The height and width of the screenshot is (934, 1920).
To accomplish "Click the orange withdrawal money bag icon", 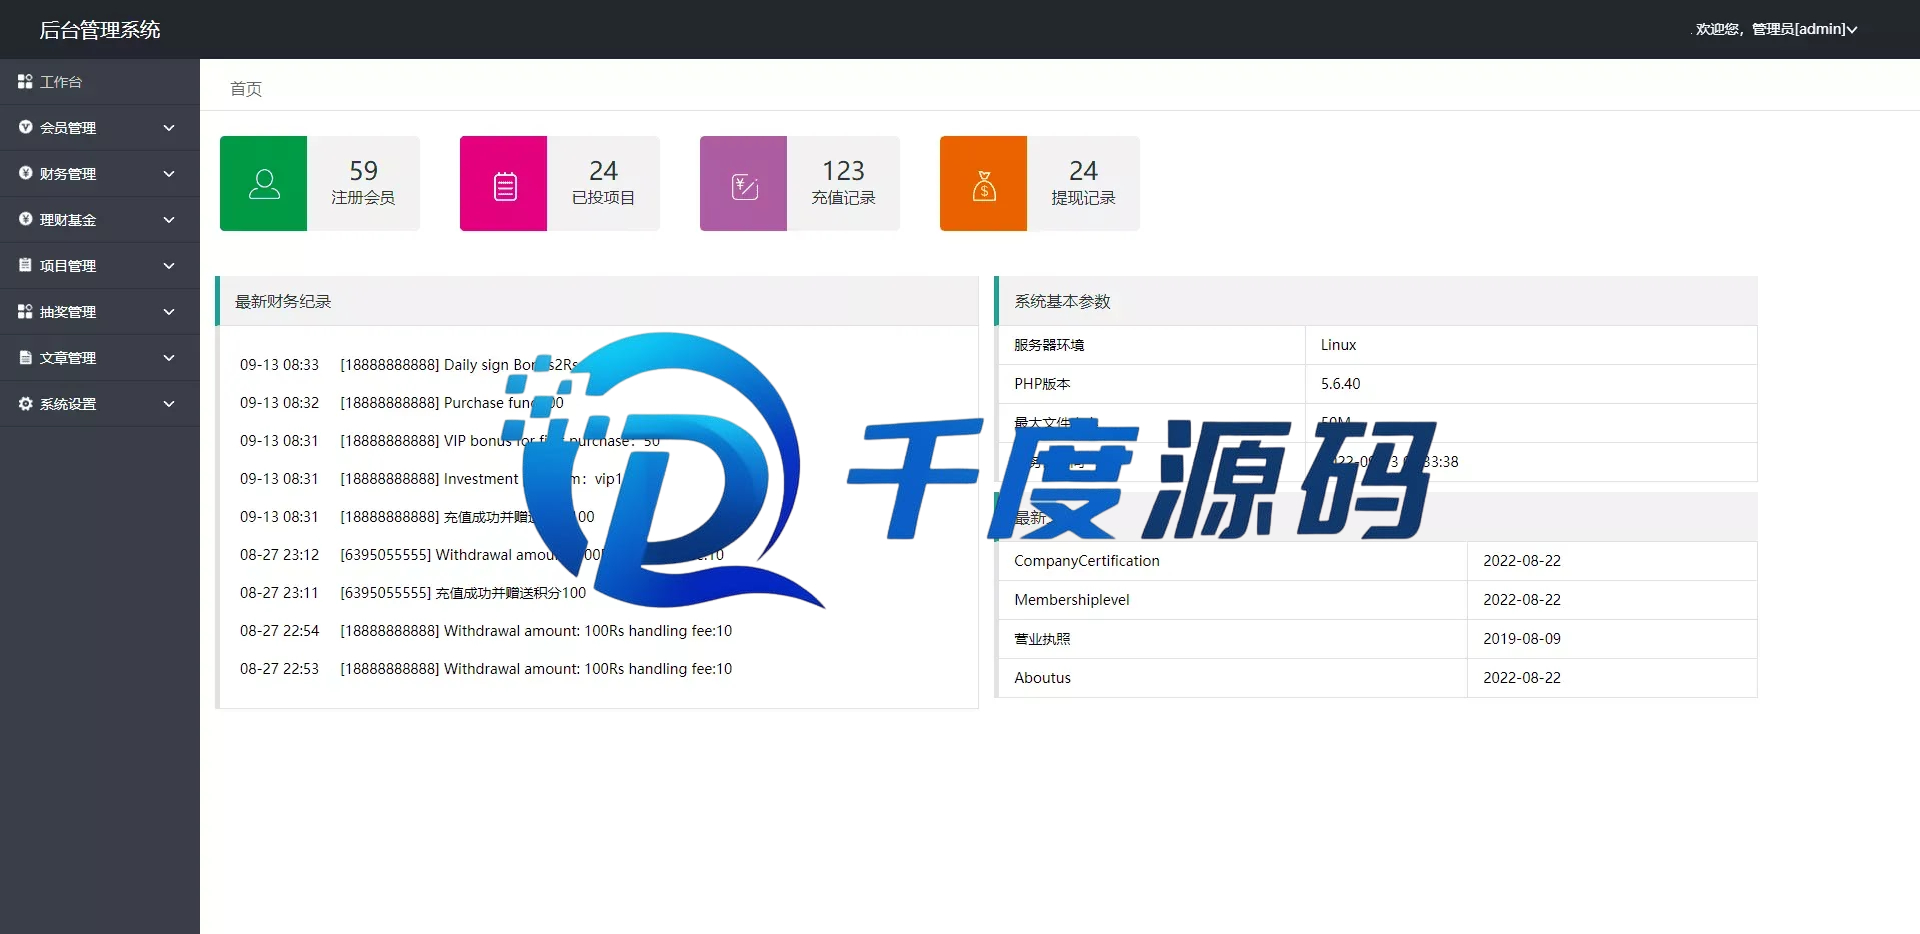I will click(984, 185).
